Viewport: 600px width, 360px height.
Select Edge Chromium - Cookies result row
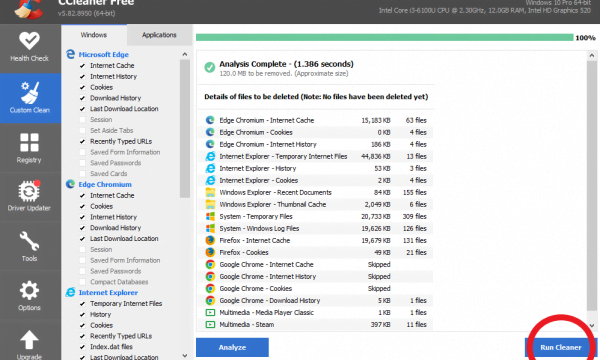tap(316, 132)
